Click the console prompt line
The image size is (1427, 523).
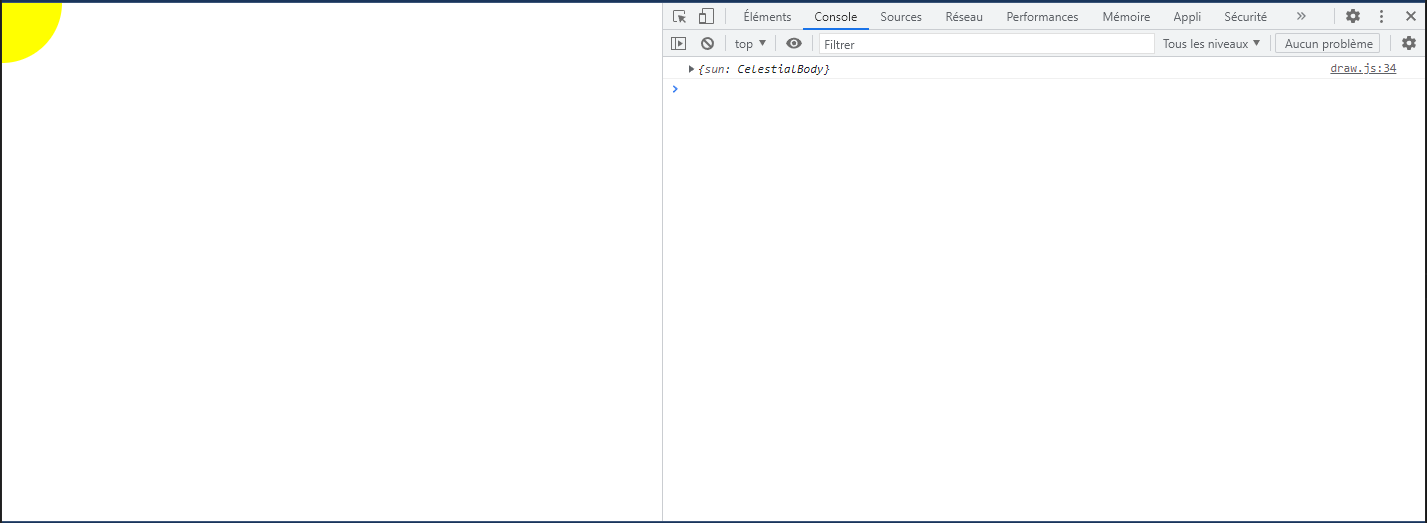[1045, 89]
